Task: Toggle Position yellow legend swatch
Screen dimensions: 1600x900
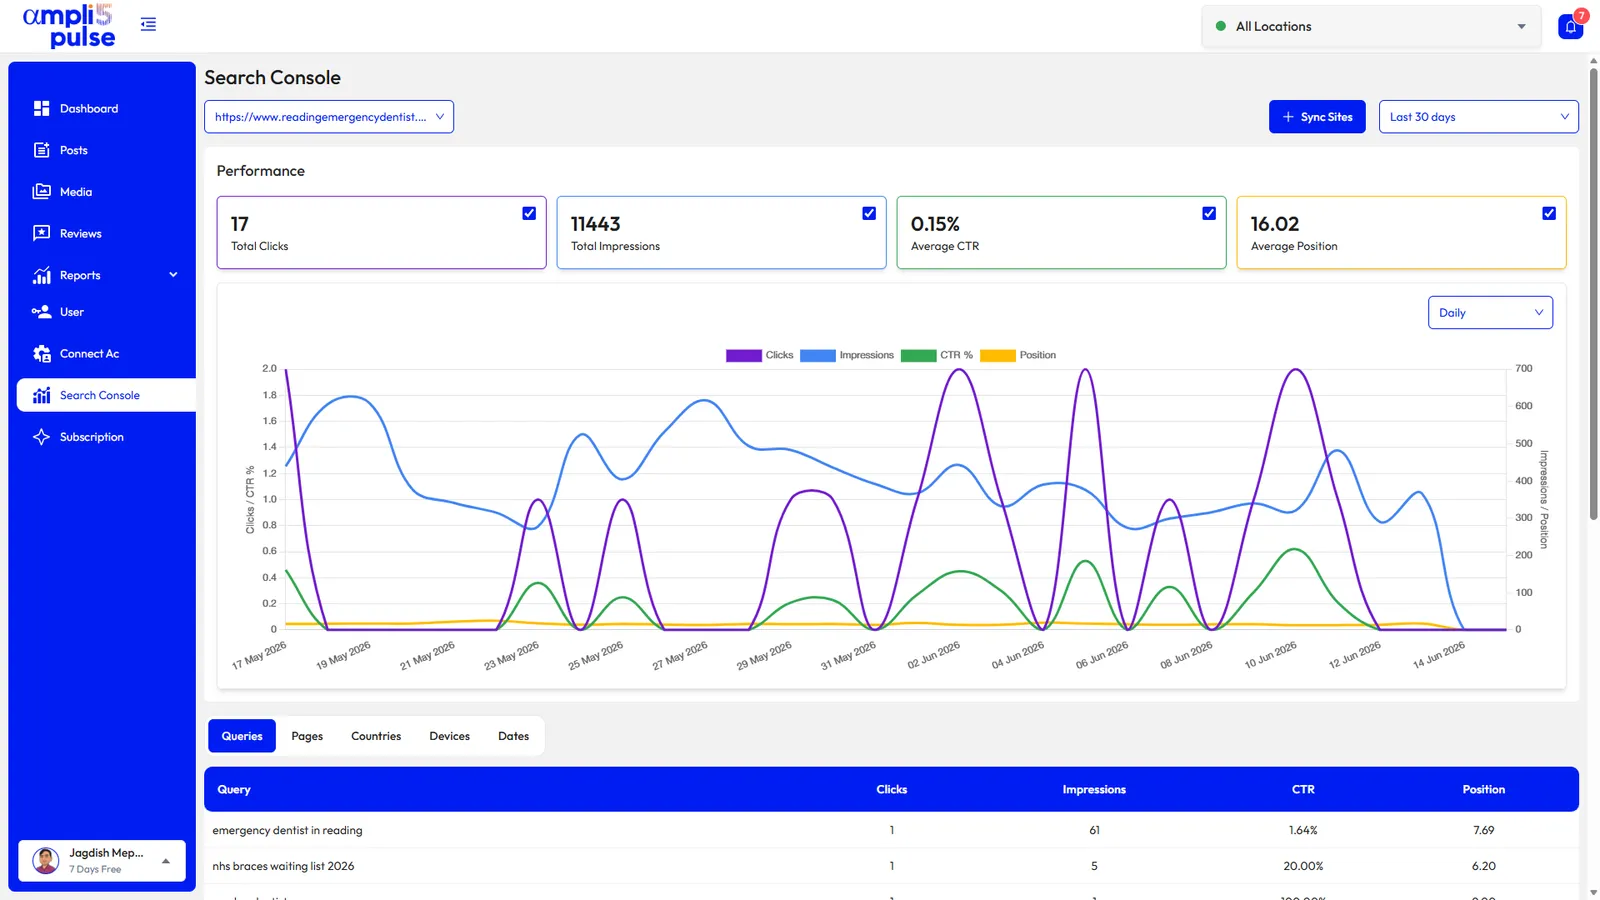Action: 998,355
